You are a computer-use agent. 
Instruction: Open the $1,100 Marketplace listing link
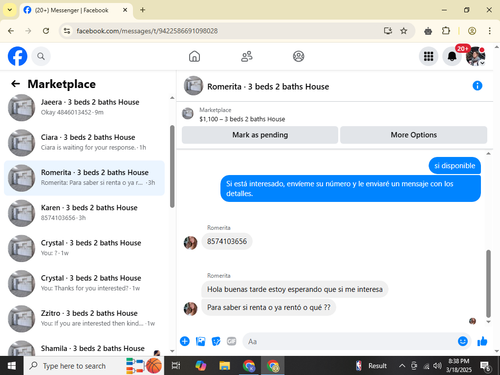click(x=242, y=119)
